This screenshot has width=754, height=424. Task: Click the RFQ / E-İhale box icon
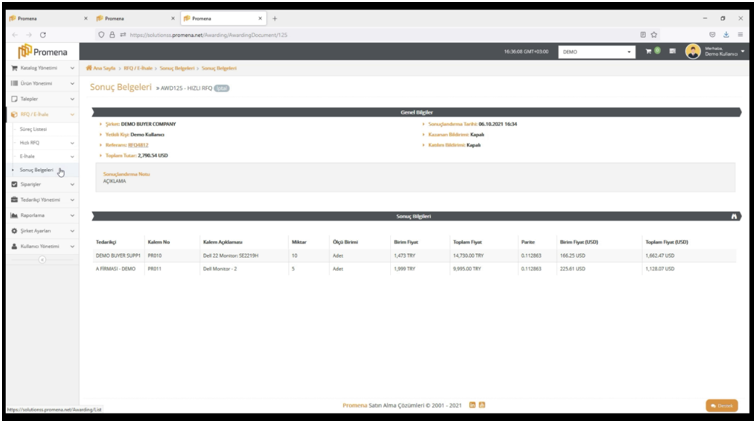click(14, 114)
